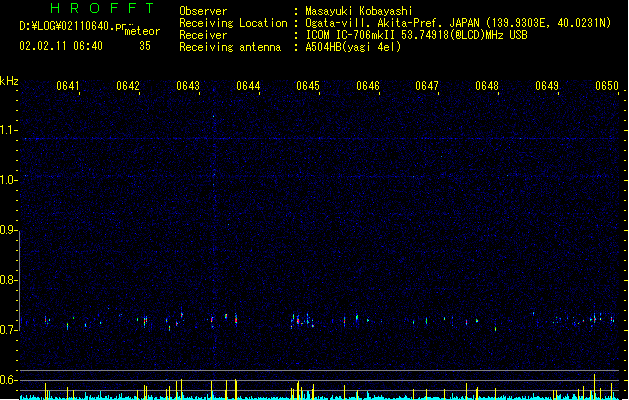Click the 1.0 kHz frequency label
Viewport: 629px width, 400px height.
8,180
